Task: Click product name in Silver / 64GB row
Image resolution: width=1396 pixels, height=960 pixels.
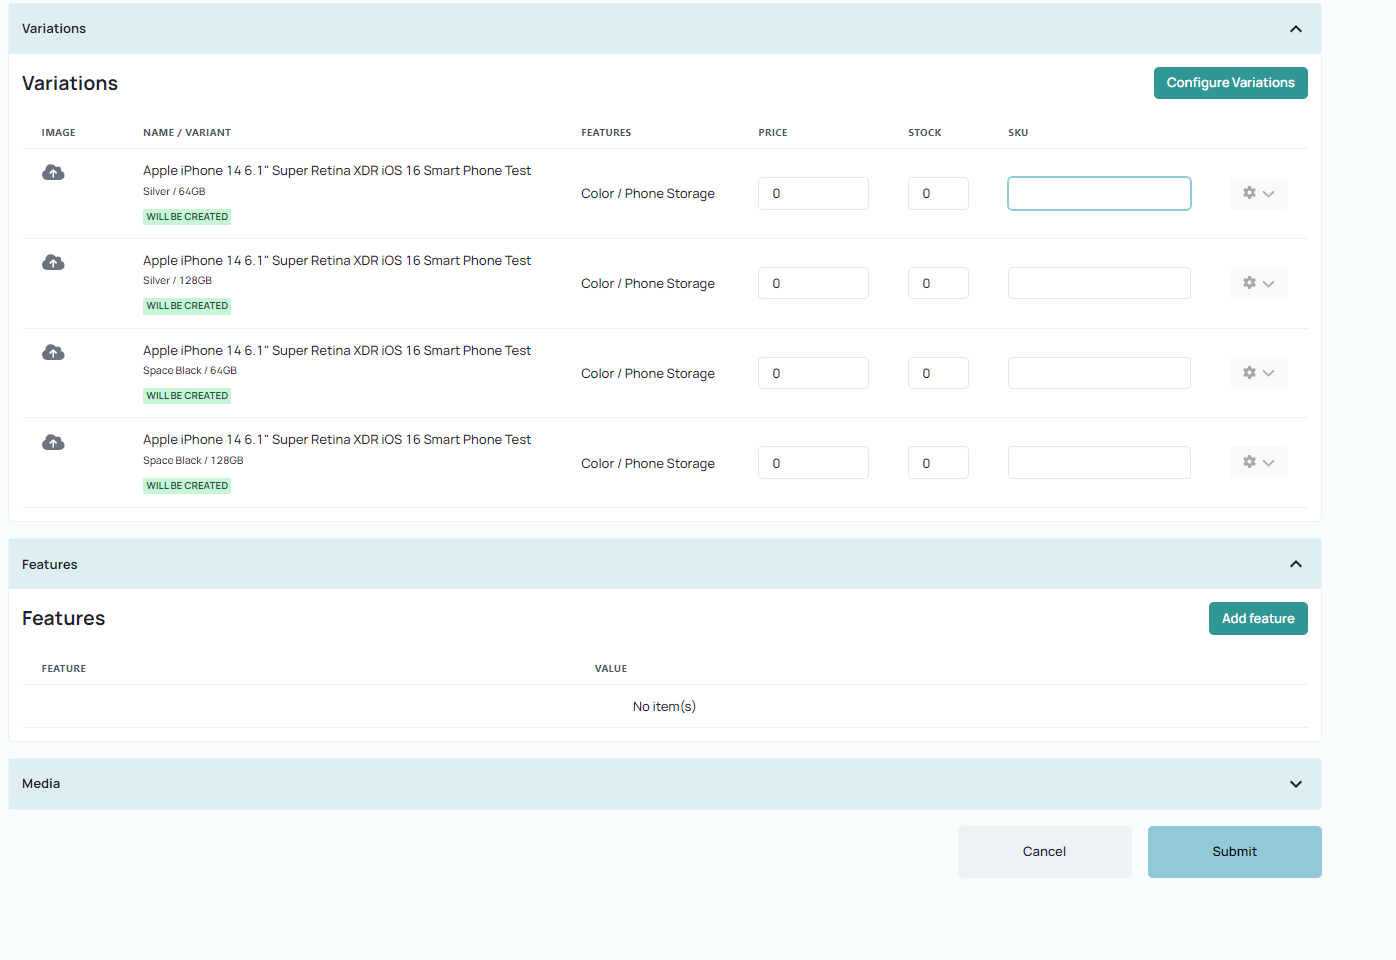Action: [x=337, y=171]
